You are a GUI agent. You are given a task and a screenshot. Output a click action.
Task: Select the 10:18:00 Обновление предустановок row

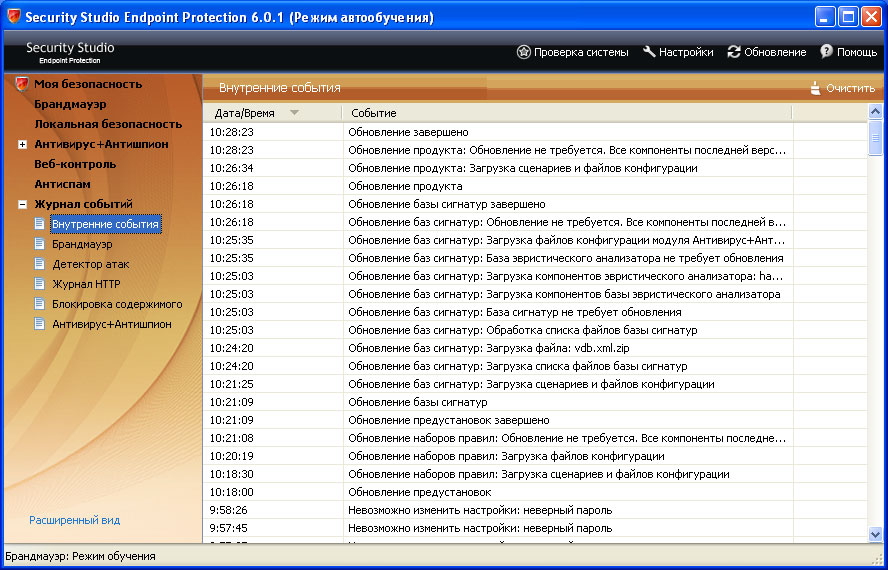(535, 492)
